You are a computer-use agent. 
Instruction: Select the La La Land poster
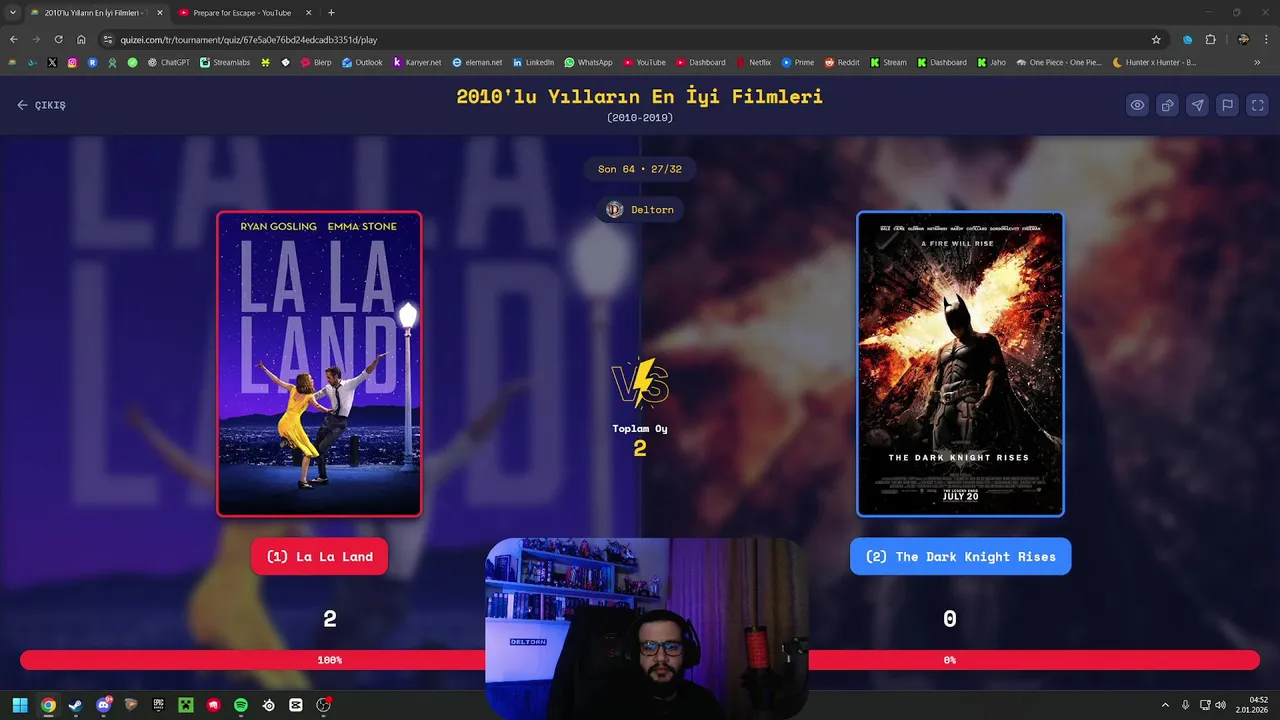coord(320,364)
